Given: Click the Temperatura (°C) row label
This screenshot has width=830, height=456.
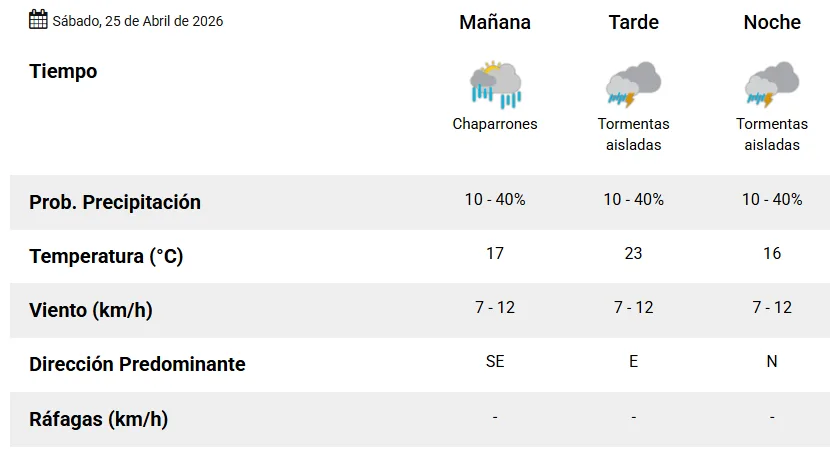Looking at the screenshot, I should pyautogui.click(x=106, y=256).
